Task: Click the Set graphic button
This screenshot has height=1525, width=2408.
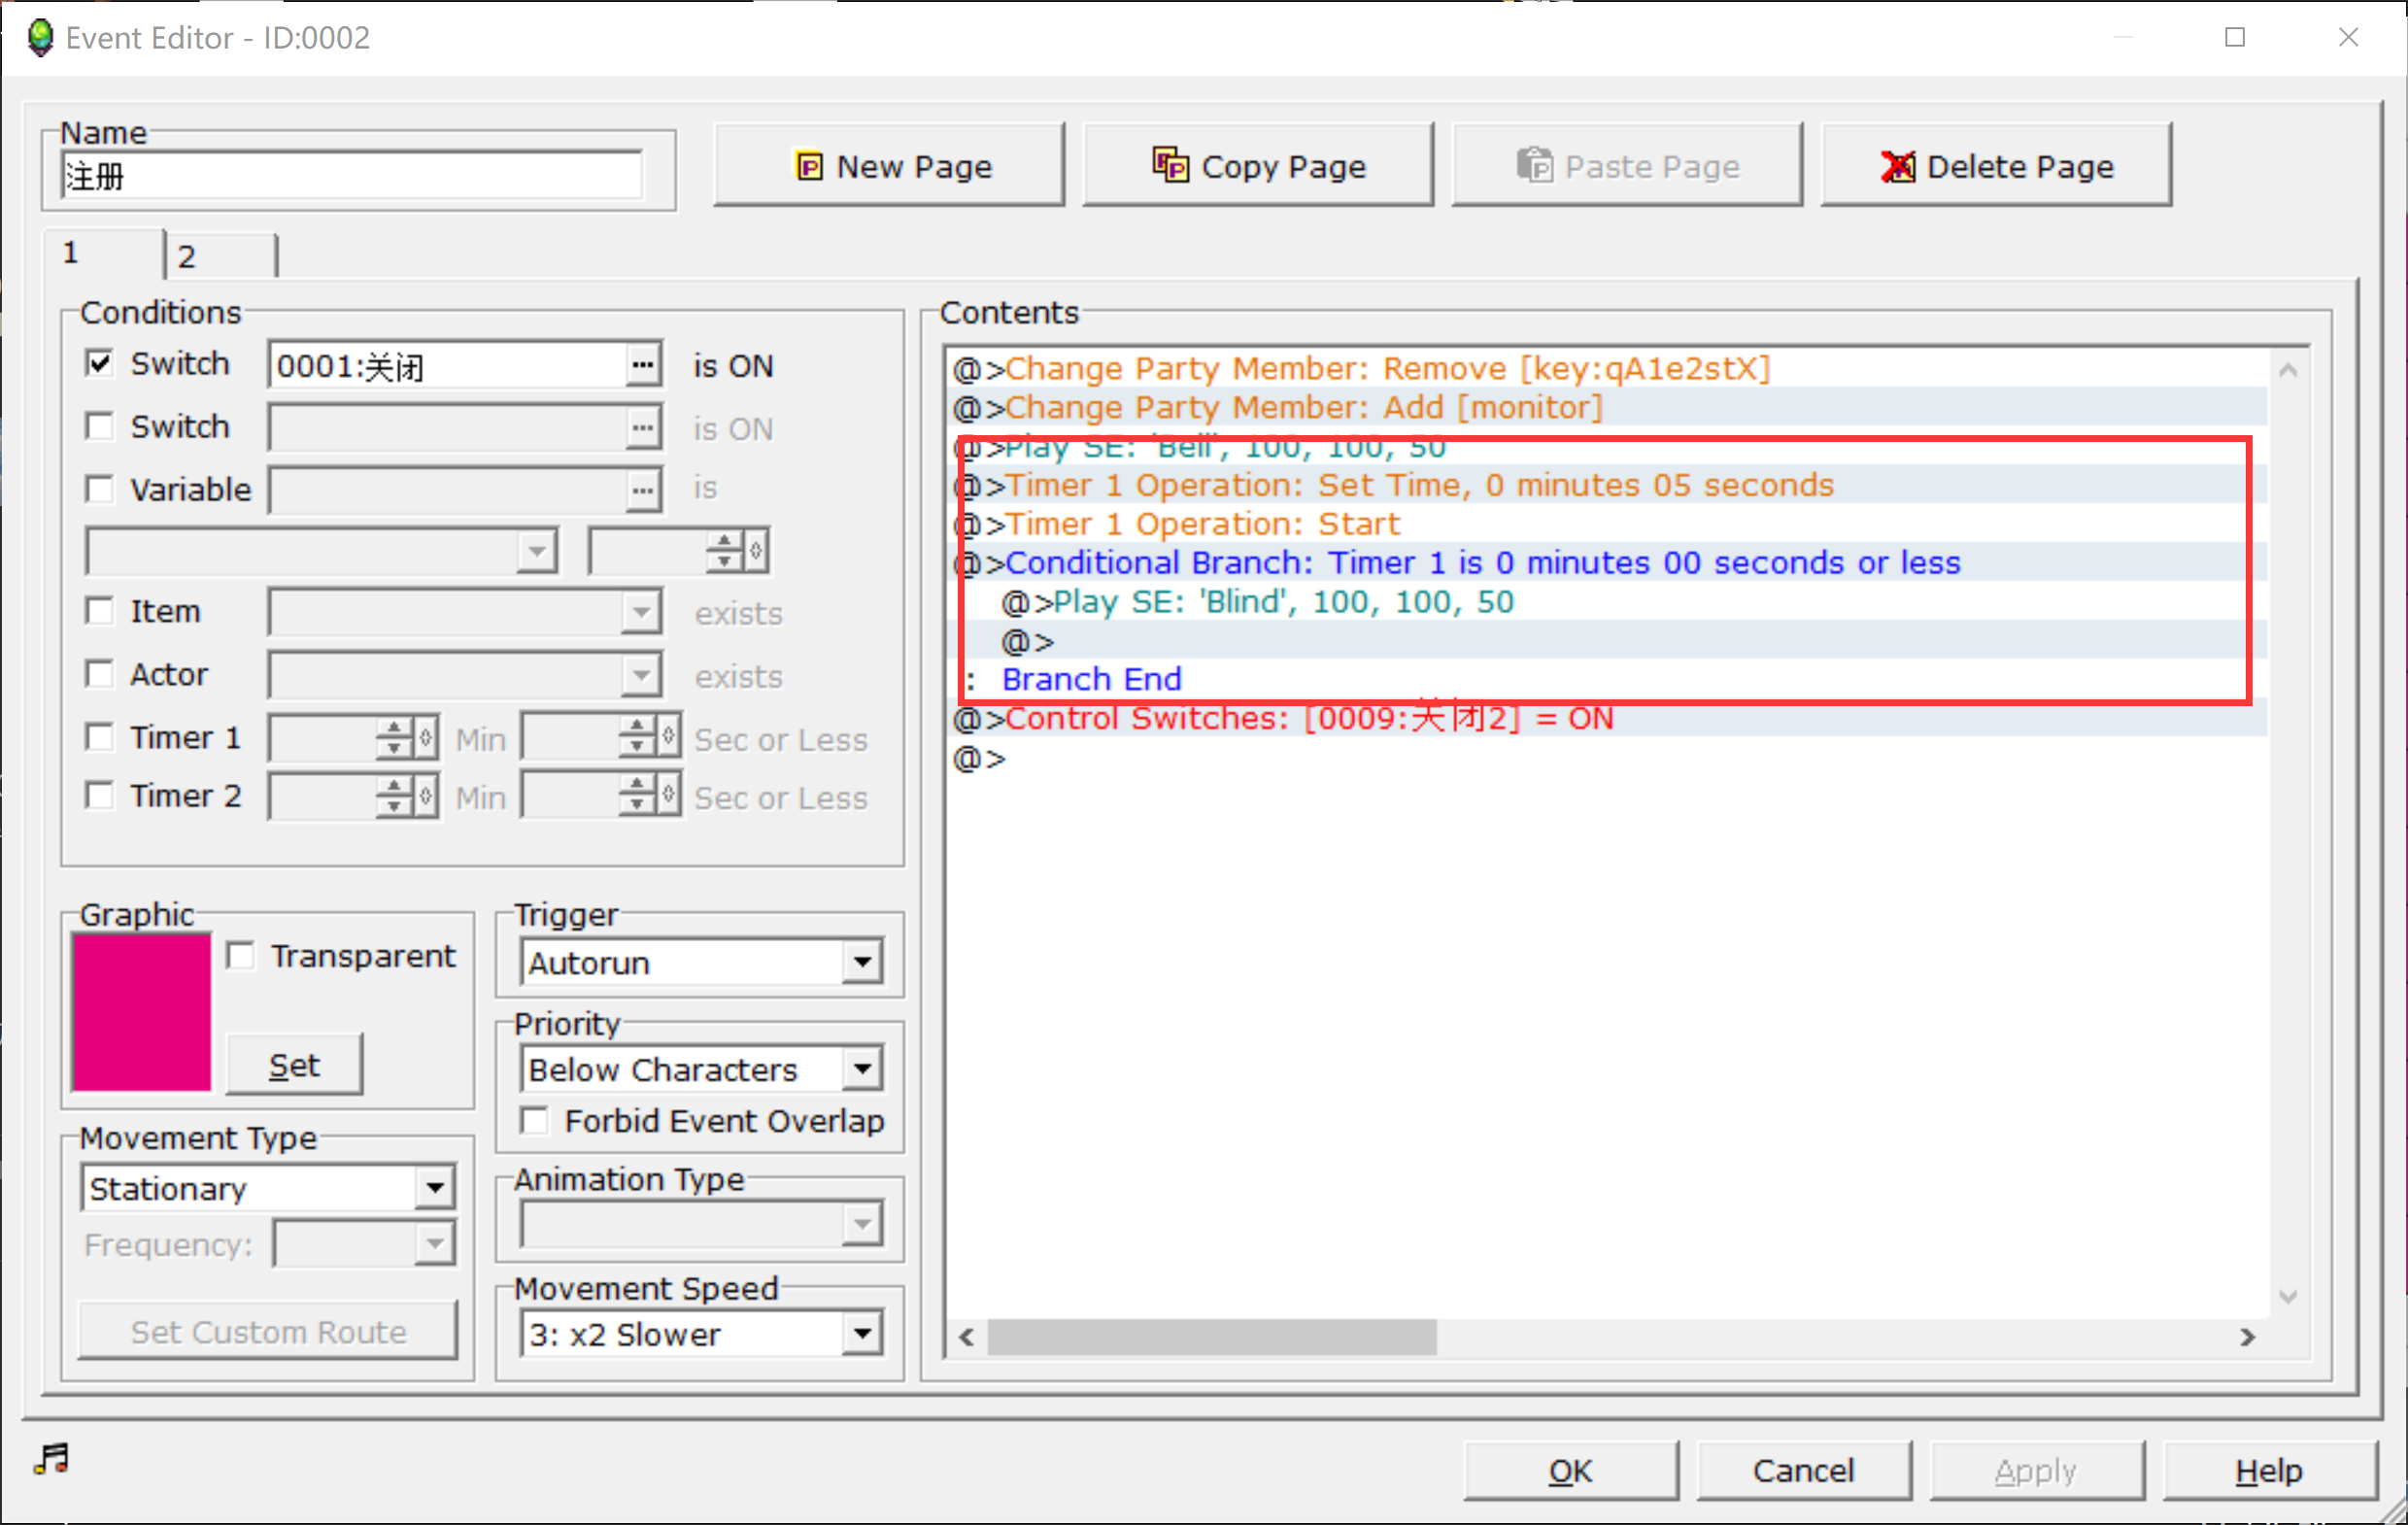Action: coord(294,1065)
